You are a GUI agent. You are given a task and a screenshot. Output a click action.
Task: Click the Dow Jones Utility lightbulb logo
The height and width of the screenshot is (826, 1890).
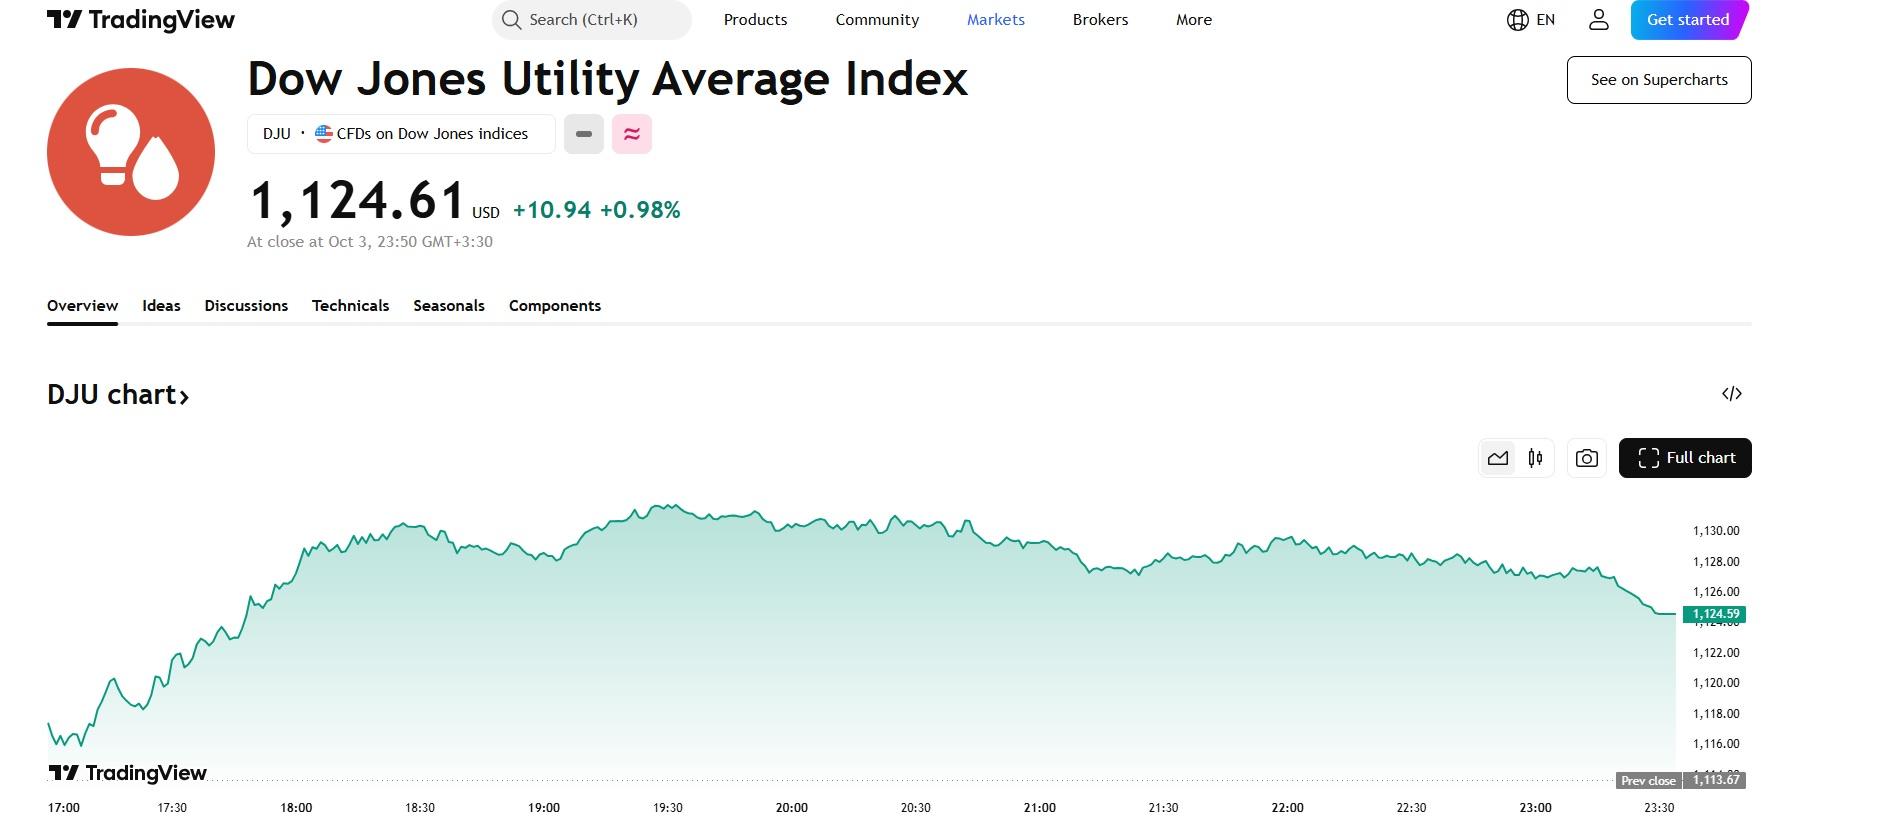coord(131,152)
